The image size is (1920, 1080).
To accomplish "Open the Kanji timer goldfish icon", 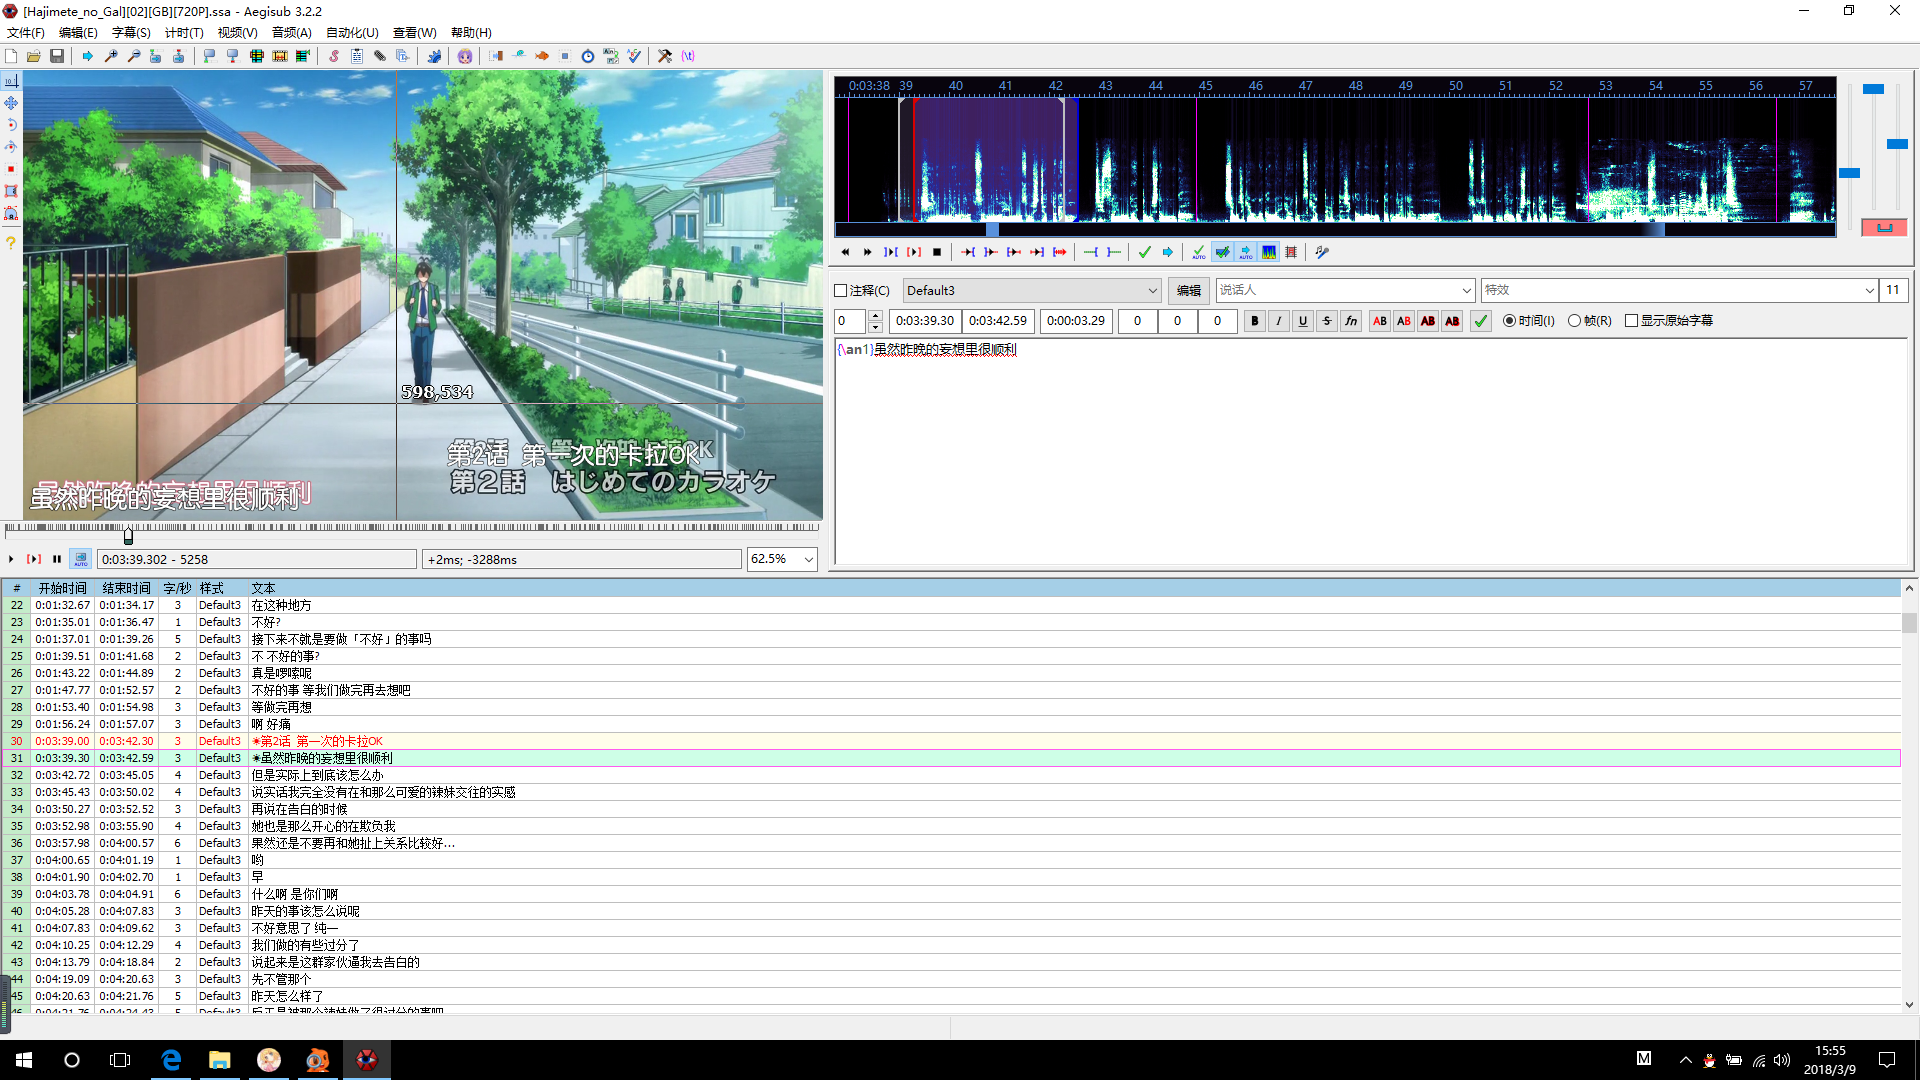I will [542, 56].
